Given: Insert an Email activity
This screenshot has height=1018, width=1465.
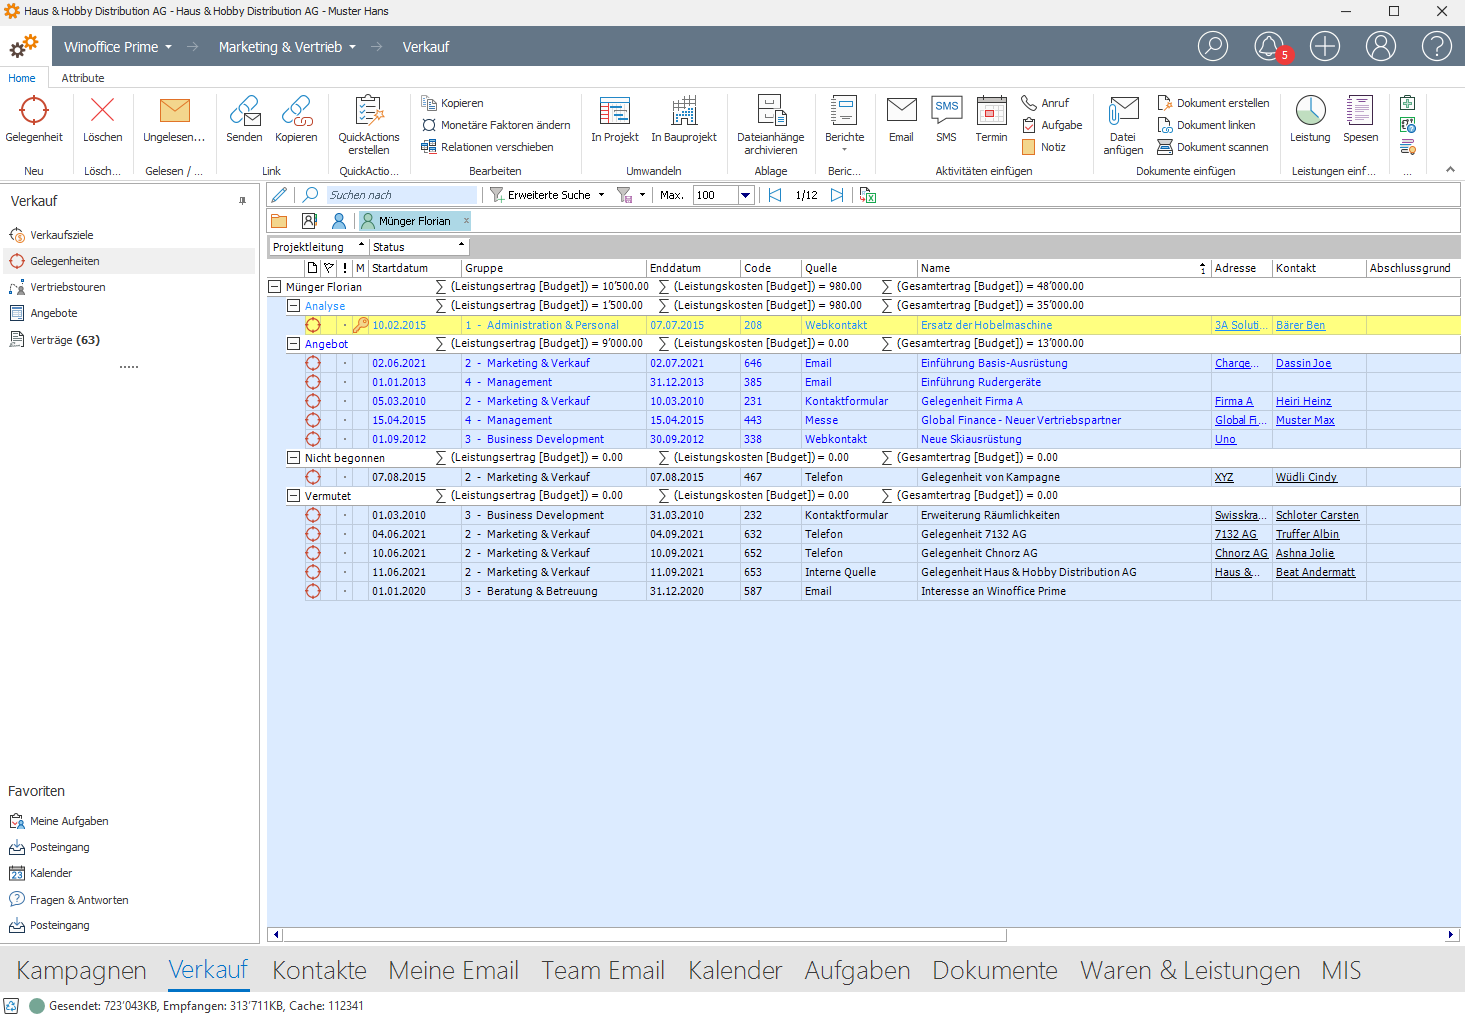Looking at the screenshot, I should pos(901,120).
